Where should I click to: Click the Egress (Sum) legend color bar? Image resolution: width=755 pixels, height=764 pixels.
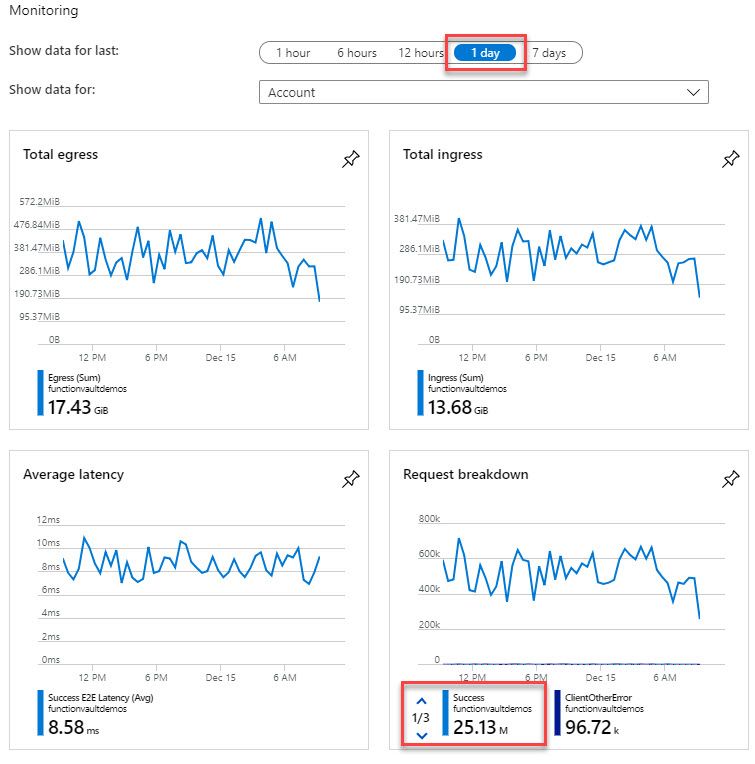coord(41,393)
